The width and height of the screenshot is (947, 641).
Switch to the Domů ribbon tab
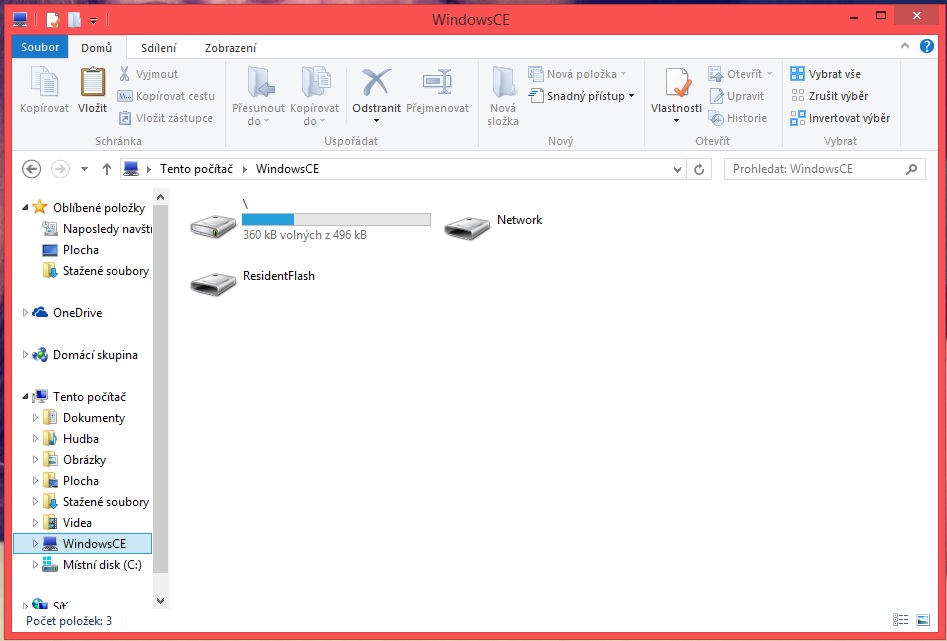coord(97,48)
